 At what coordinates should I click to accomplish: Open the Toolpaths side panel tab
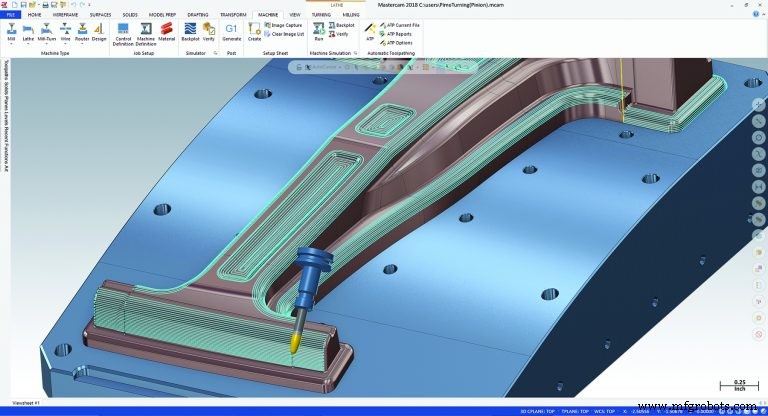click(x=6, y=69)
